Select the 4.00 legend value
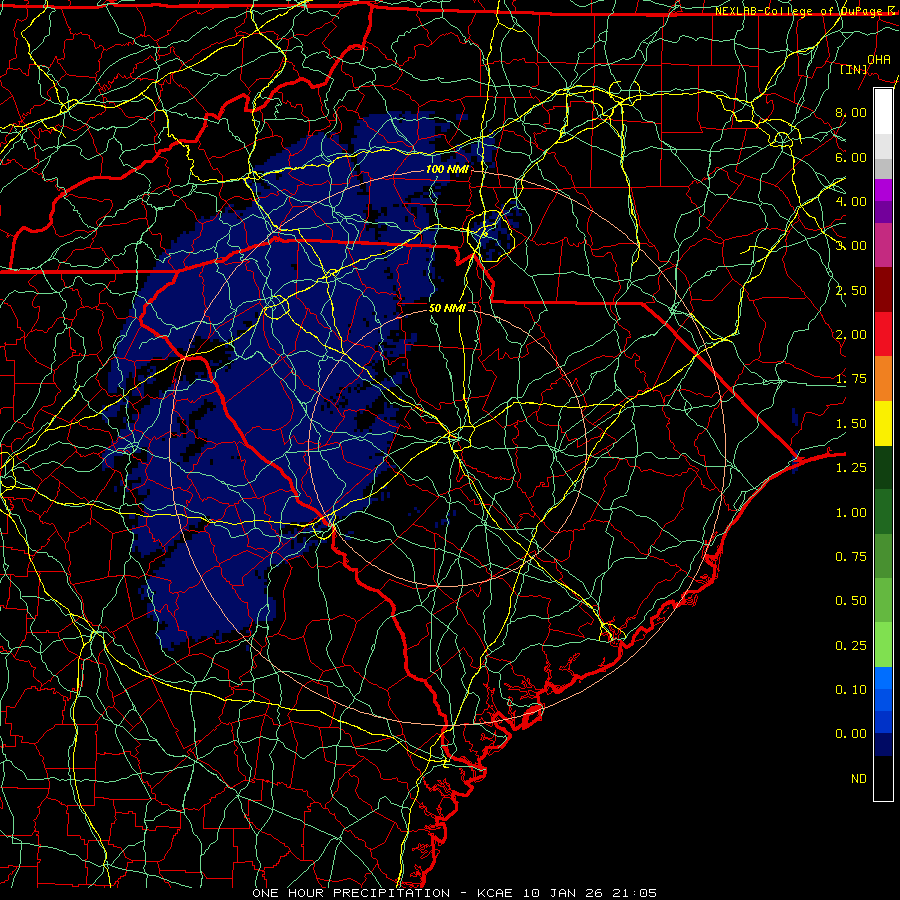 coord(851,201)
